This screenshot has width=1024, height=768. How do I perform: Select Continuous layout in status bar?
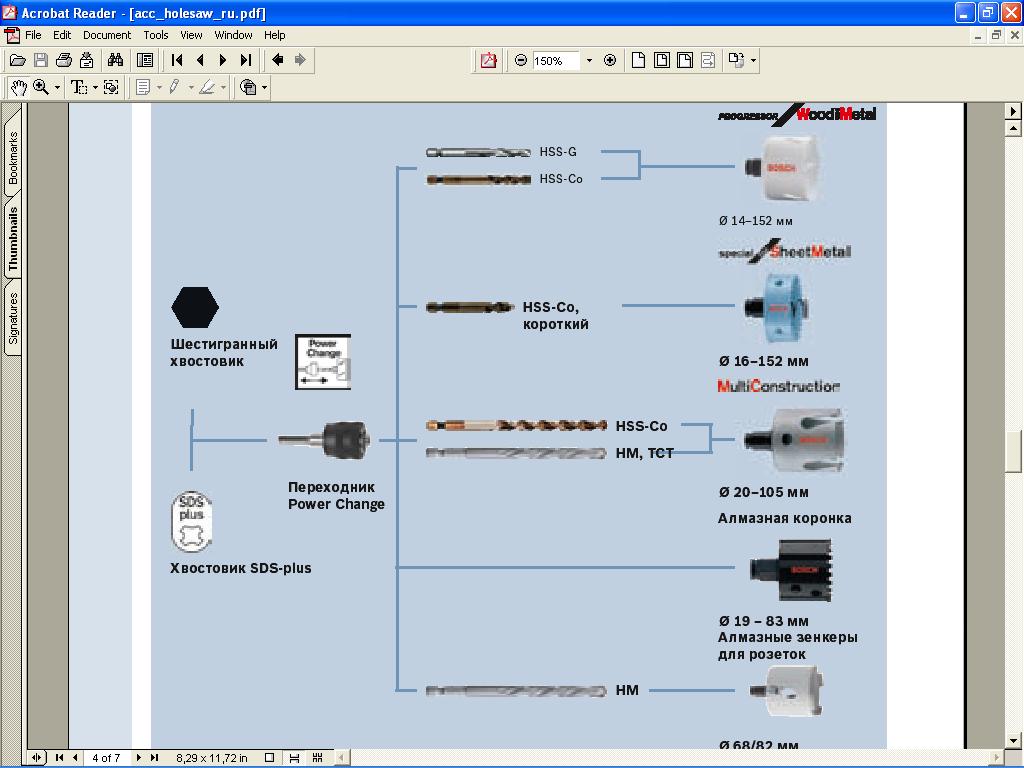tap(294, 758)
